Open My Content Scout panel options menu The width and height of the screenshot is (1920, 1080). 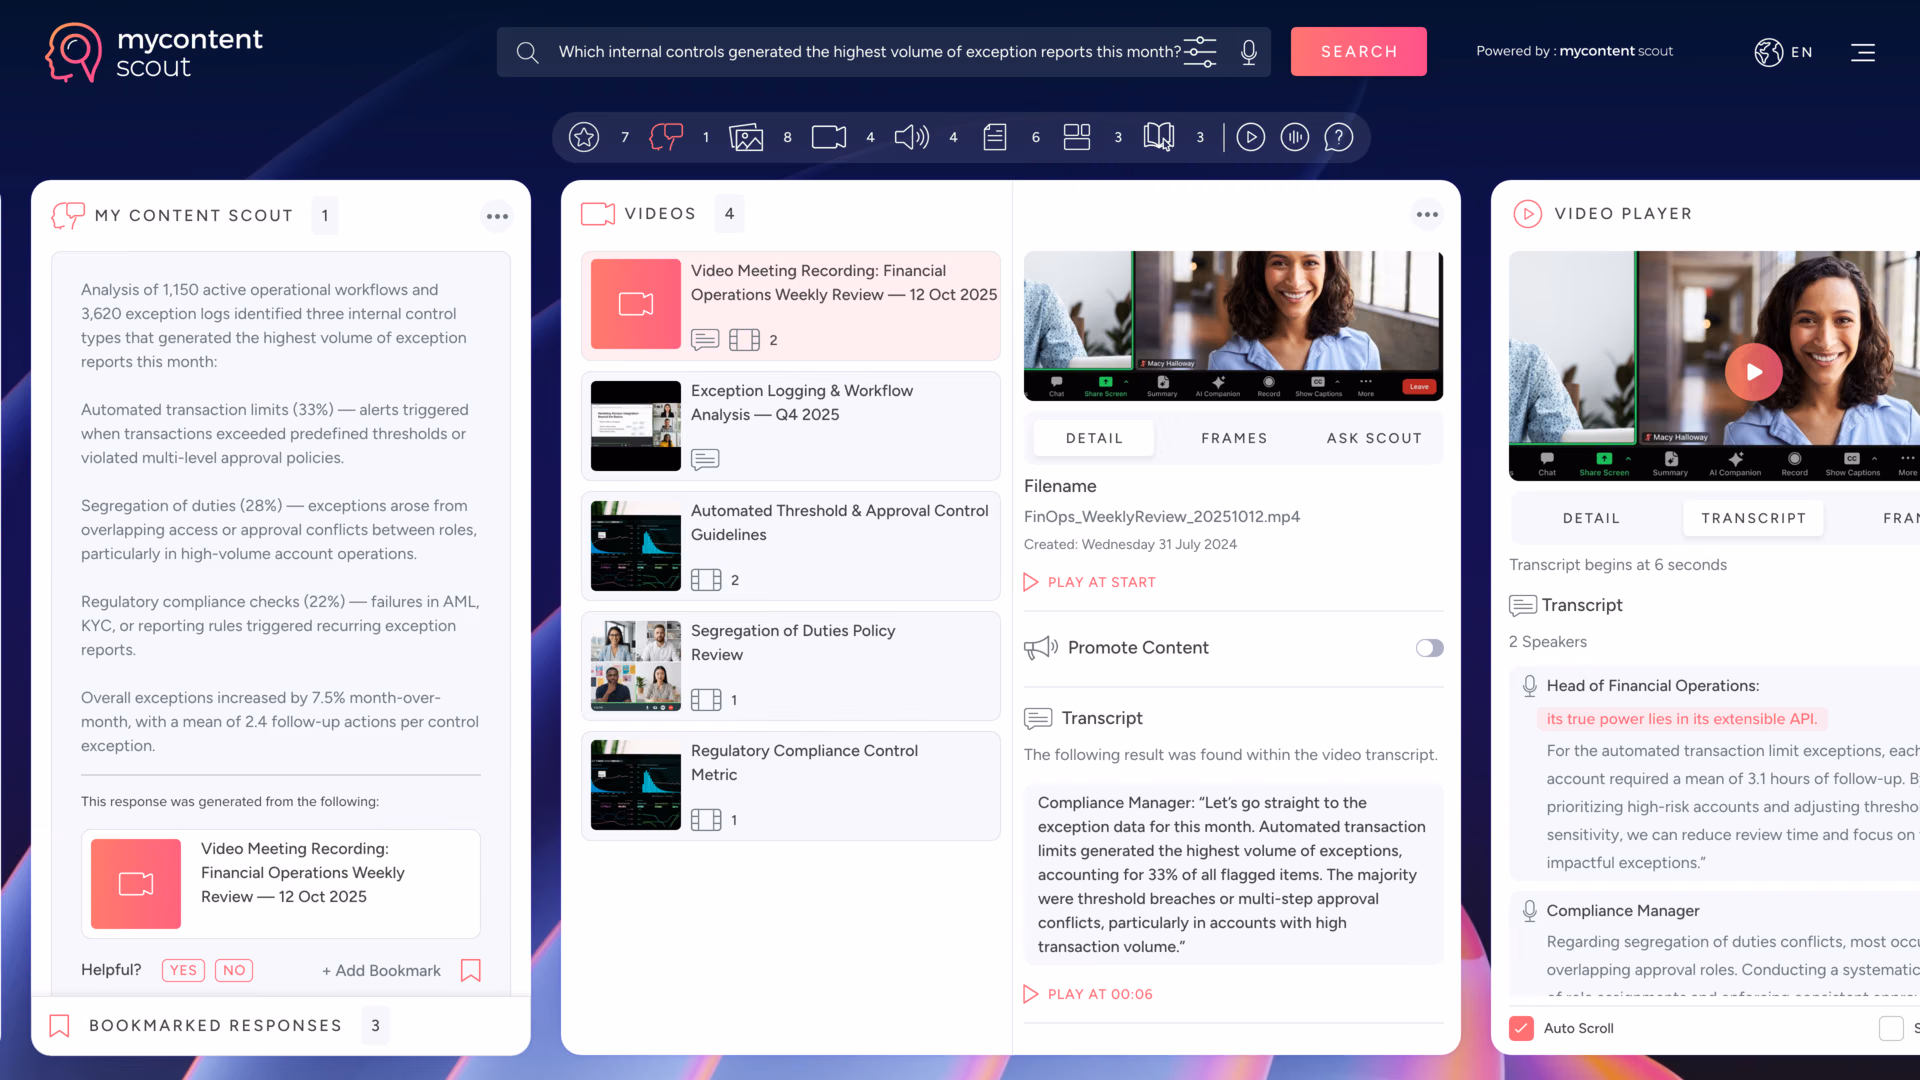coord(497,216)
